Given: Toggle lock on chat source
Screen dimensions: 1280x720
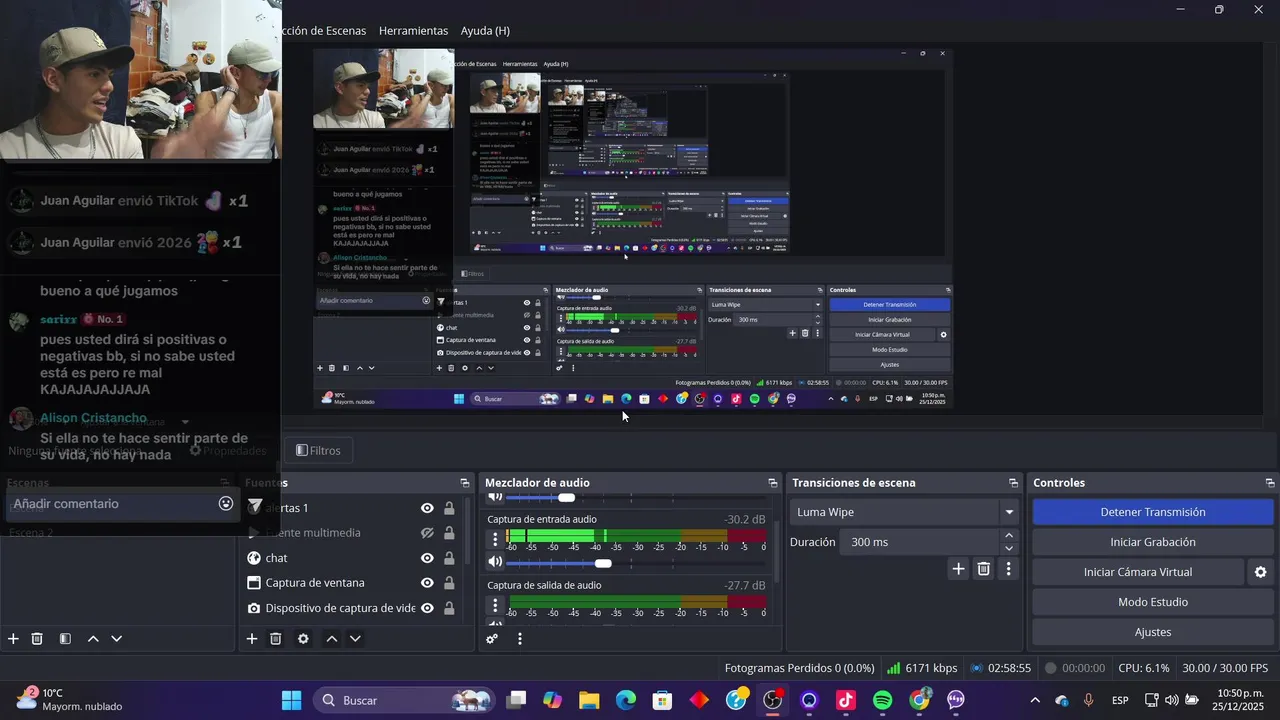Looking at the screenshot, I should 449,558.
